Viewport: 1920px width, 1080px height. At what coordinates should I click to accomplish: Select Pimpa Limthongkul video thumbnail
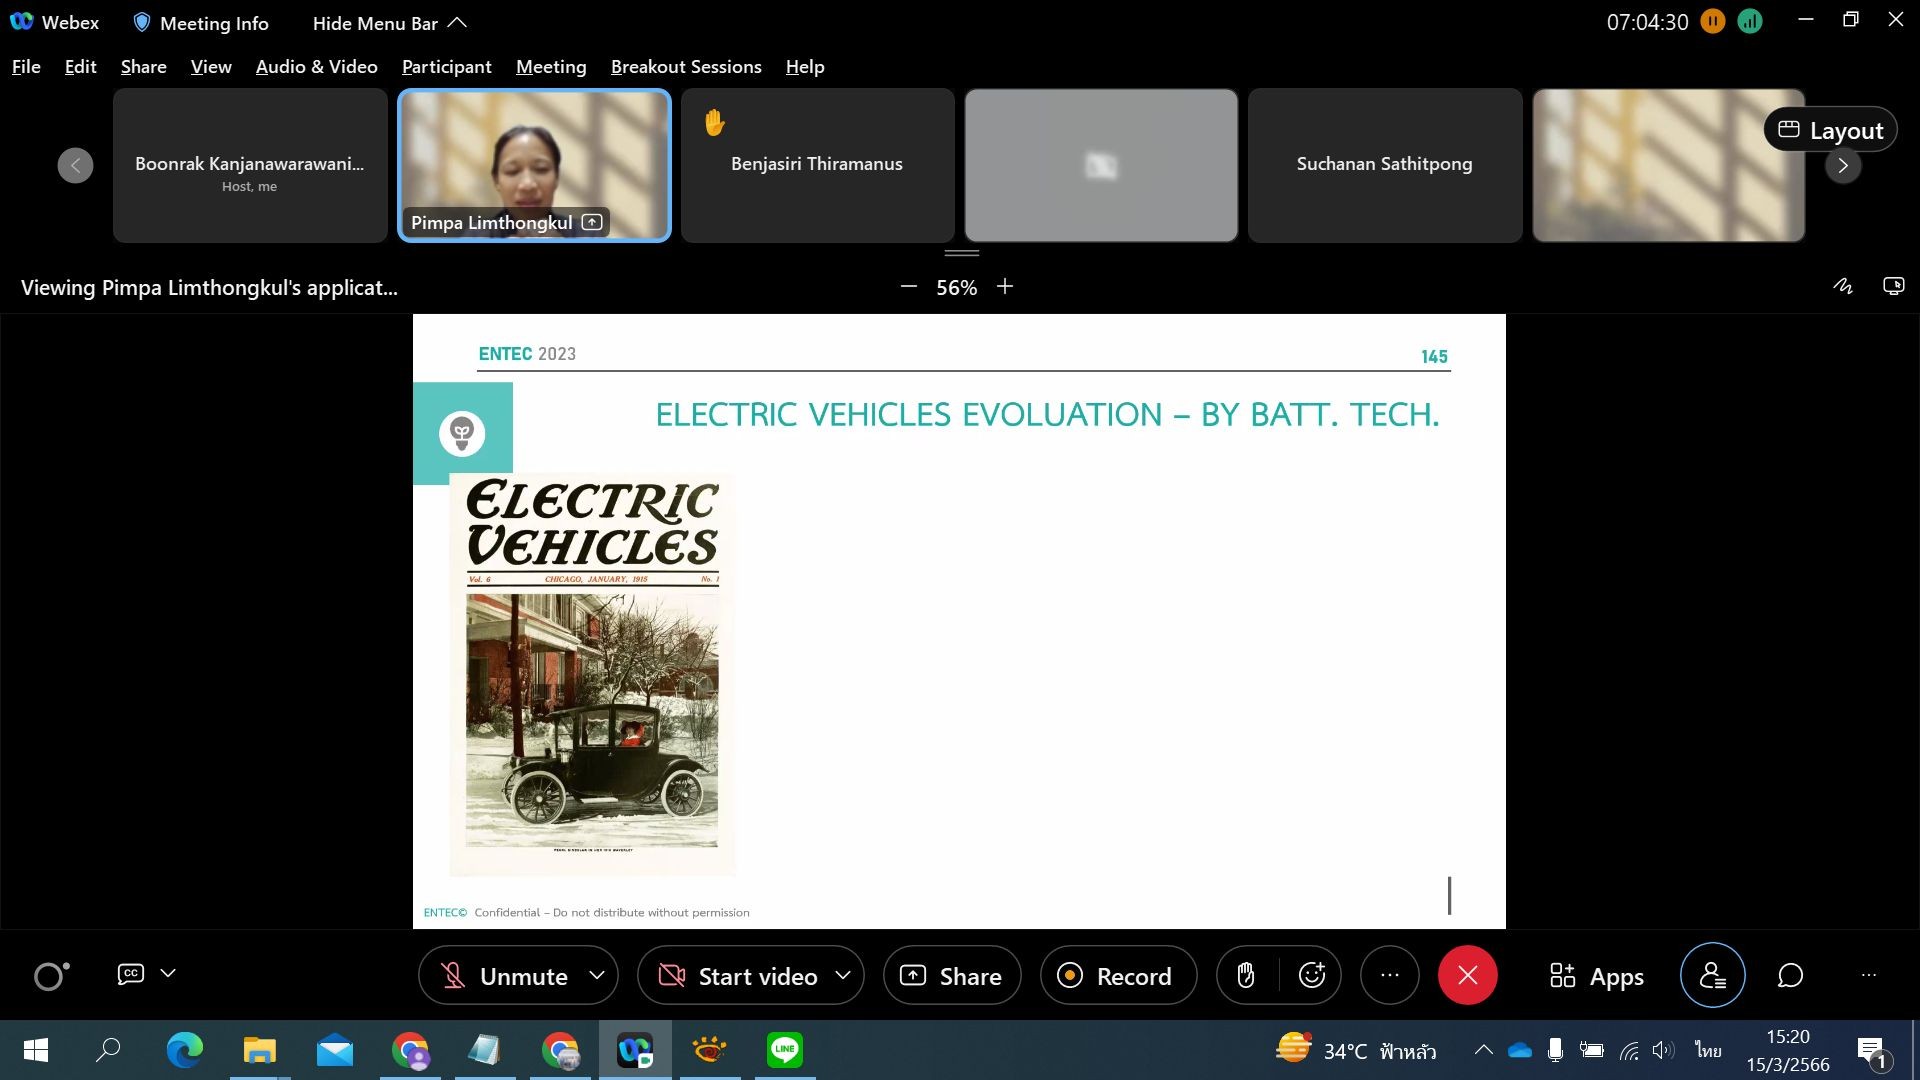[534, 166]
